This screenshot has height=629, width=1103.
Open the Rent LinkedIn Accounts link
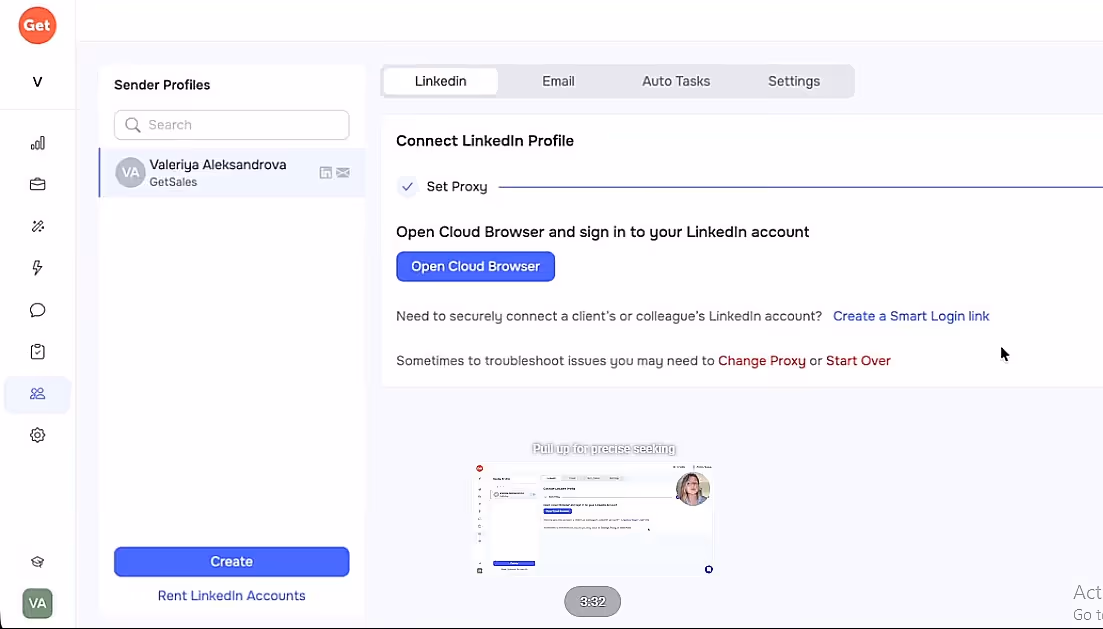231,596
